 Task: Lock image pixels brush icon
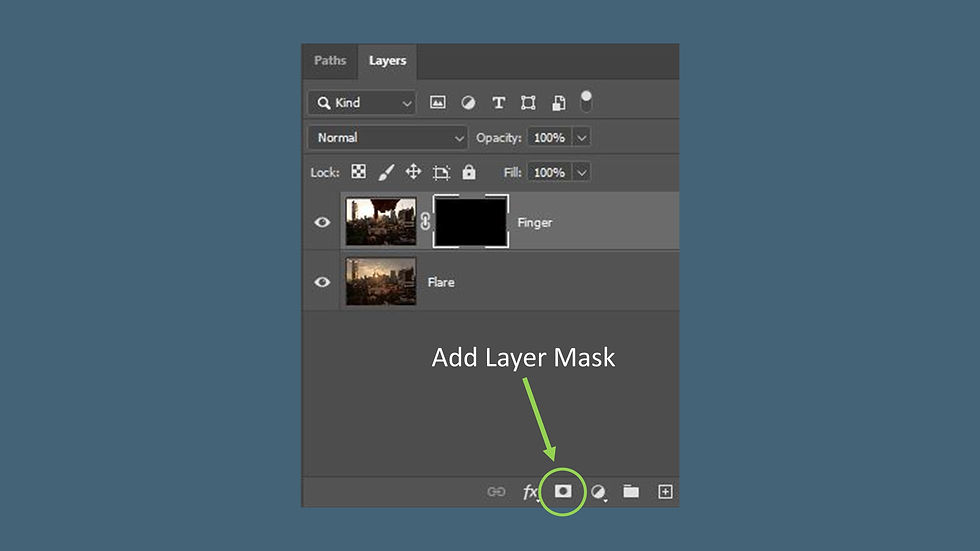point(386,172)
